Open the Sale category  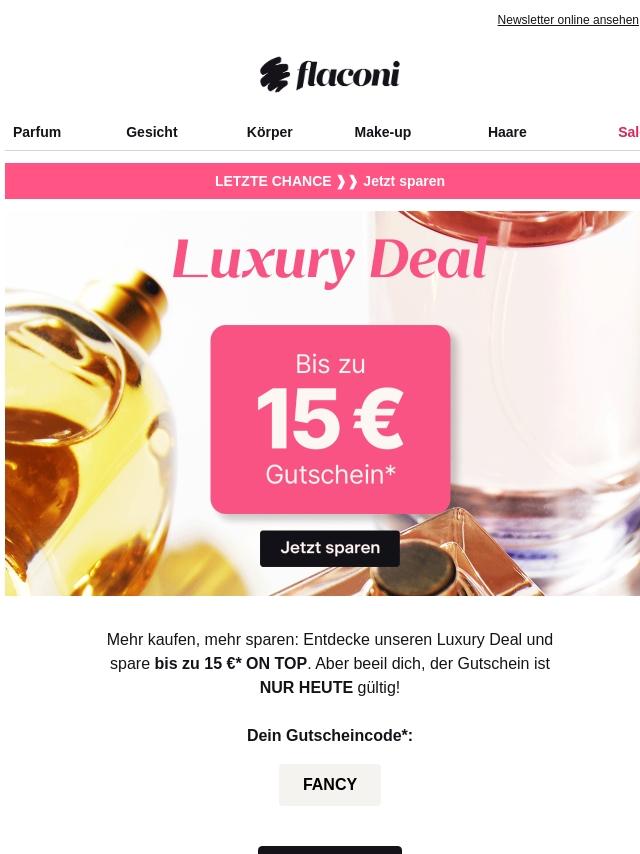(x=629, y=132)
